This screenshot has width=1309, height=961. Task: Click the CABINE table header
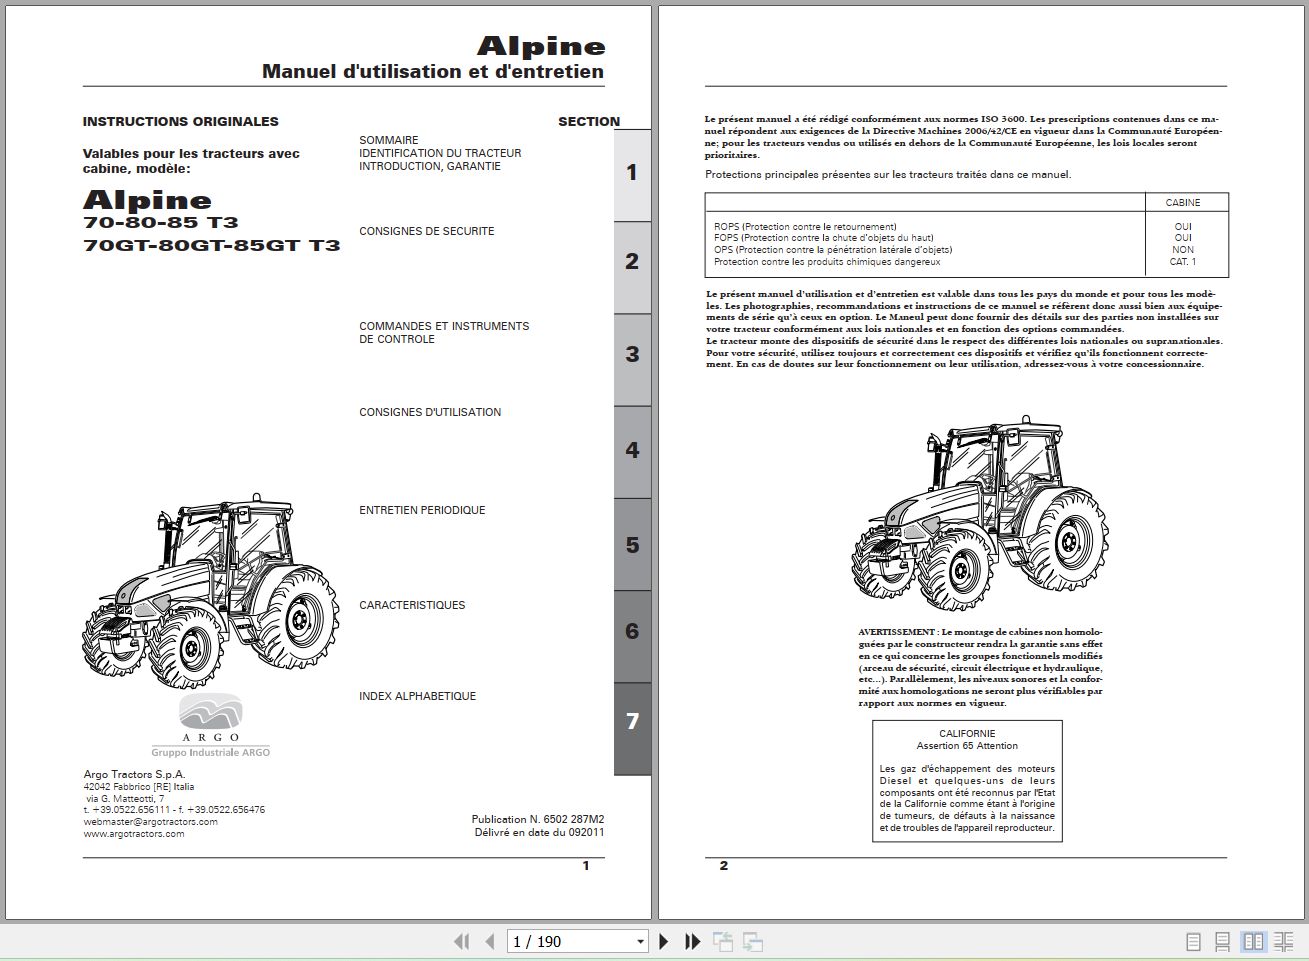point(1183,203)
